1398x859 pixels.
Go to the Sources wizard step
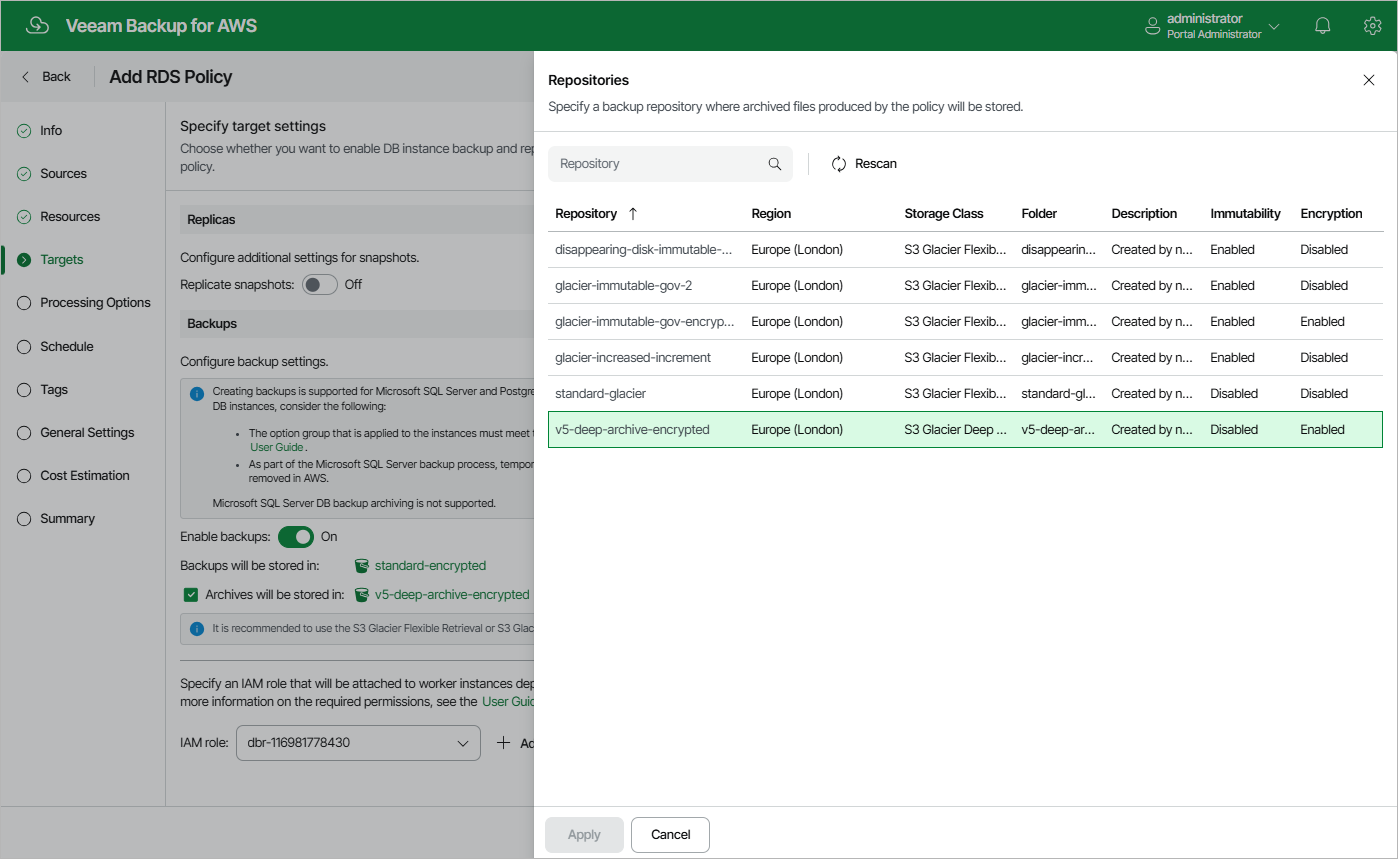(x=63, y=174)
